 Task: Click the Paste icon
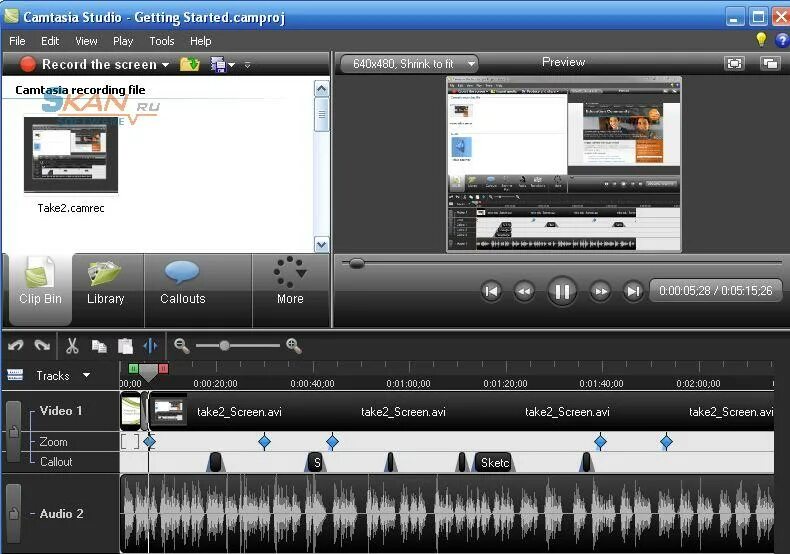tap(125, 346)
